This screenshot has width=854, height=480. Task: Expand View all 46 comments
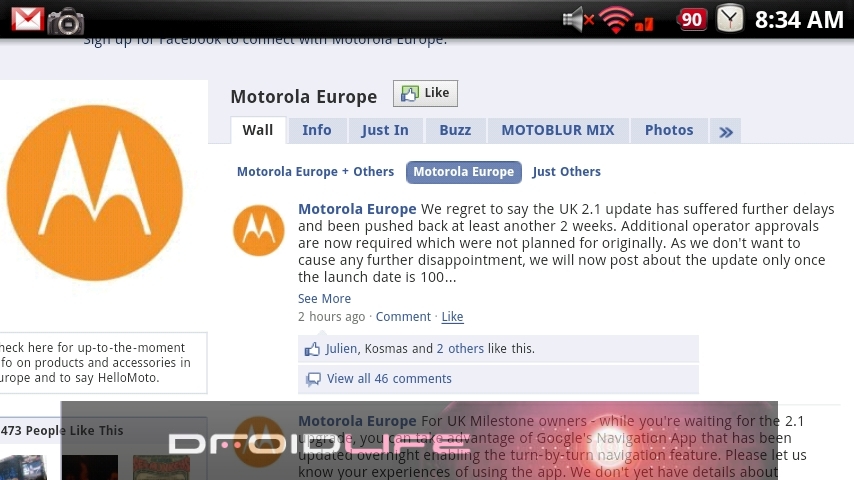[x=389, y=379]
